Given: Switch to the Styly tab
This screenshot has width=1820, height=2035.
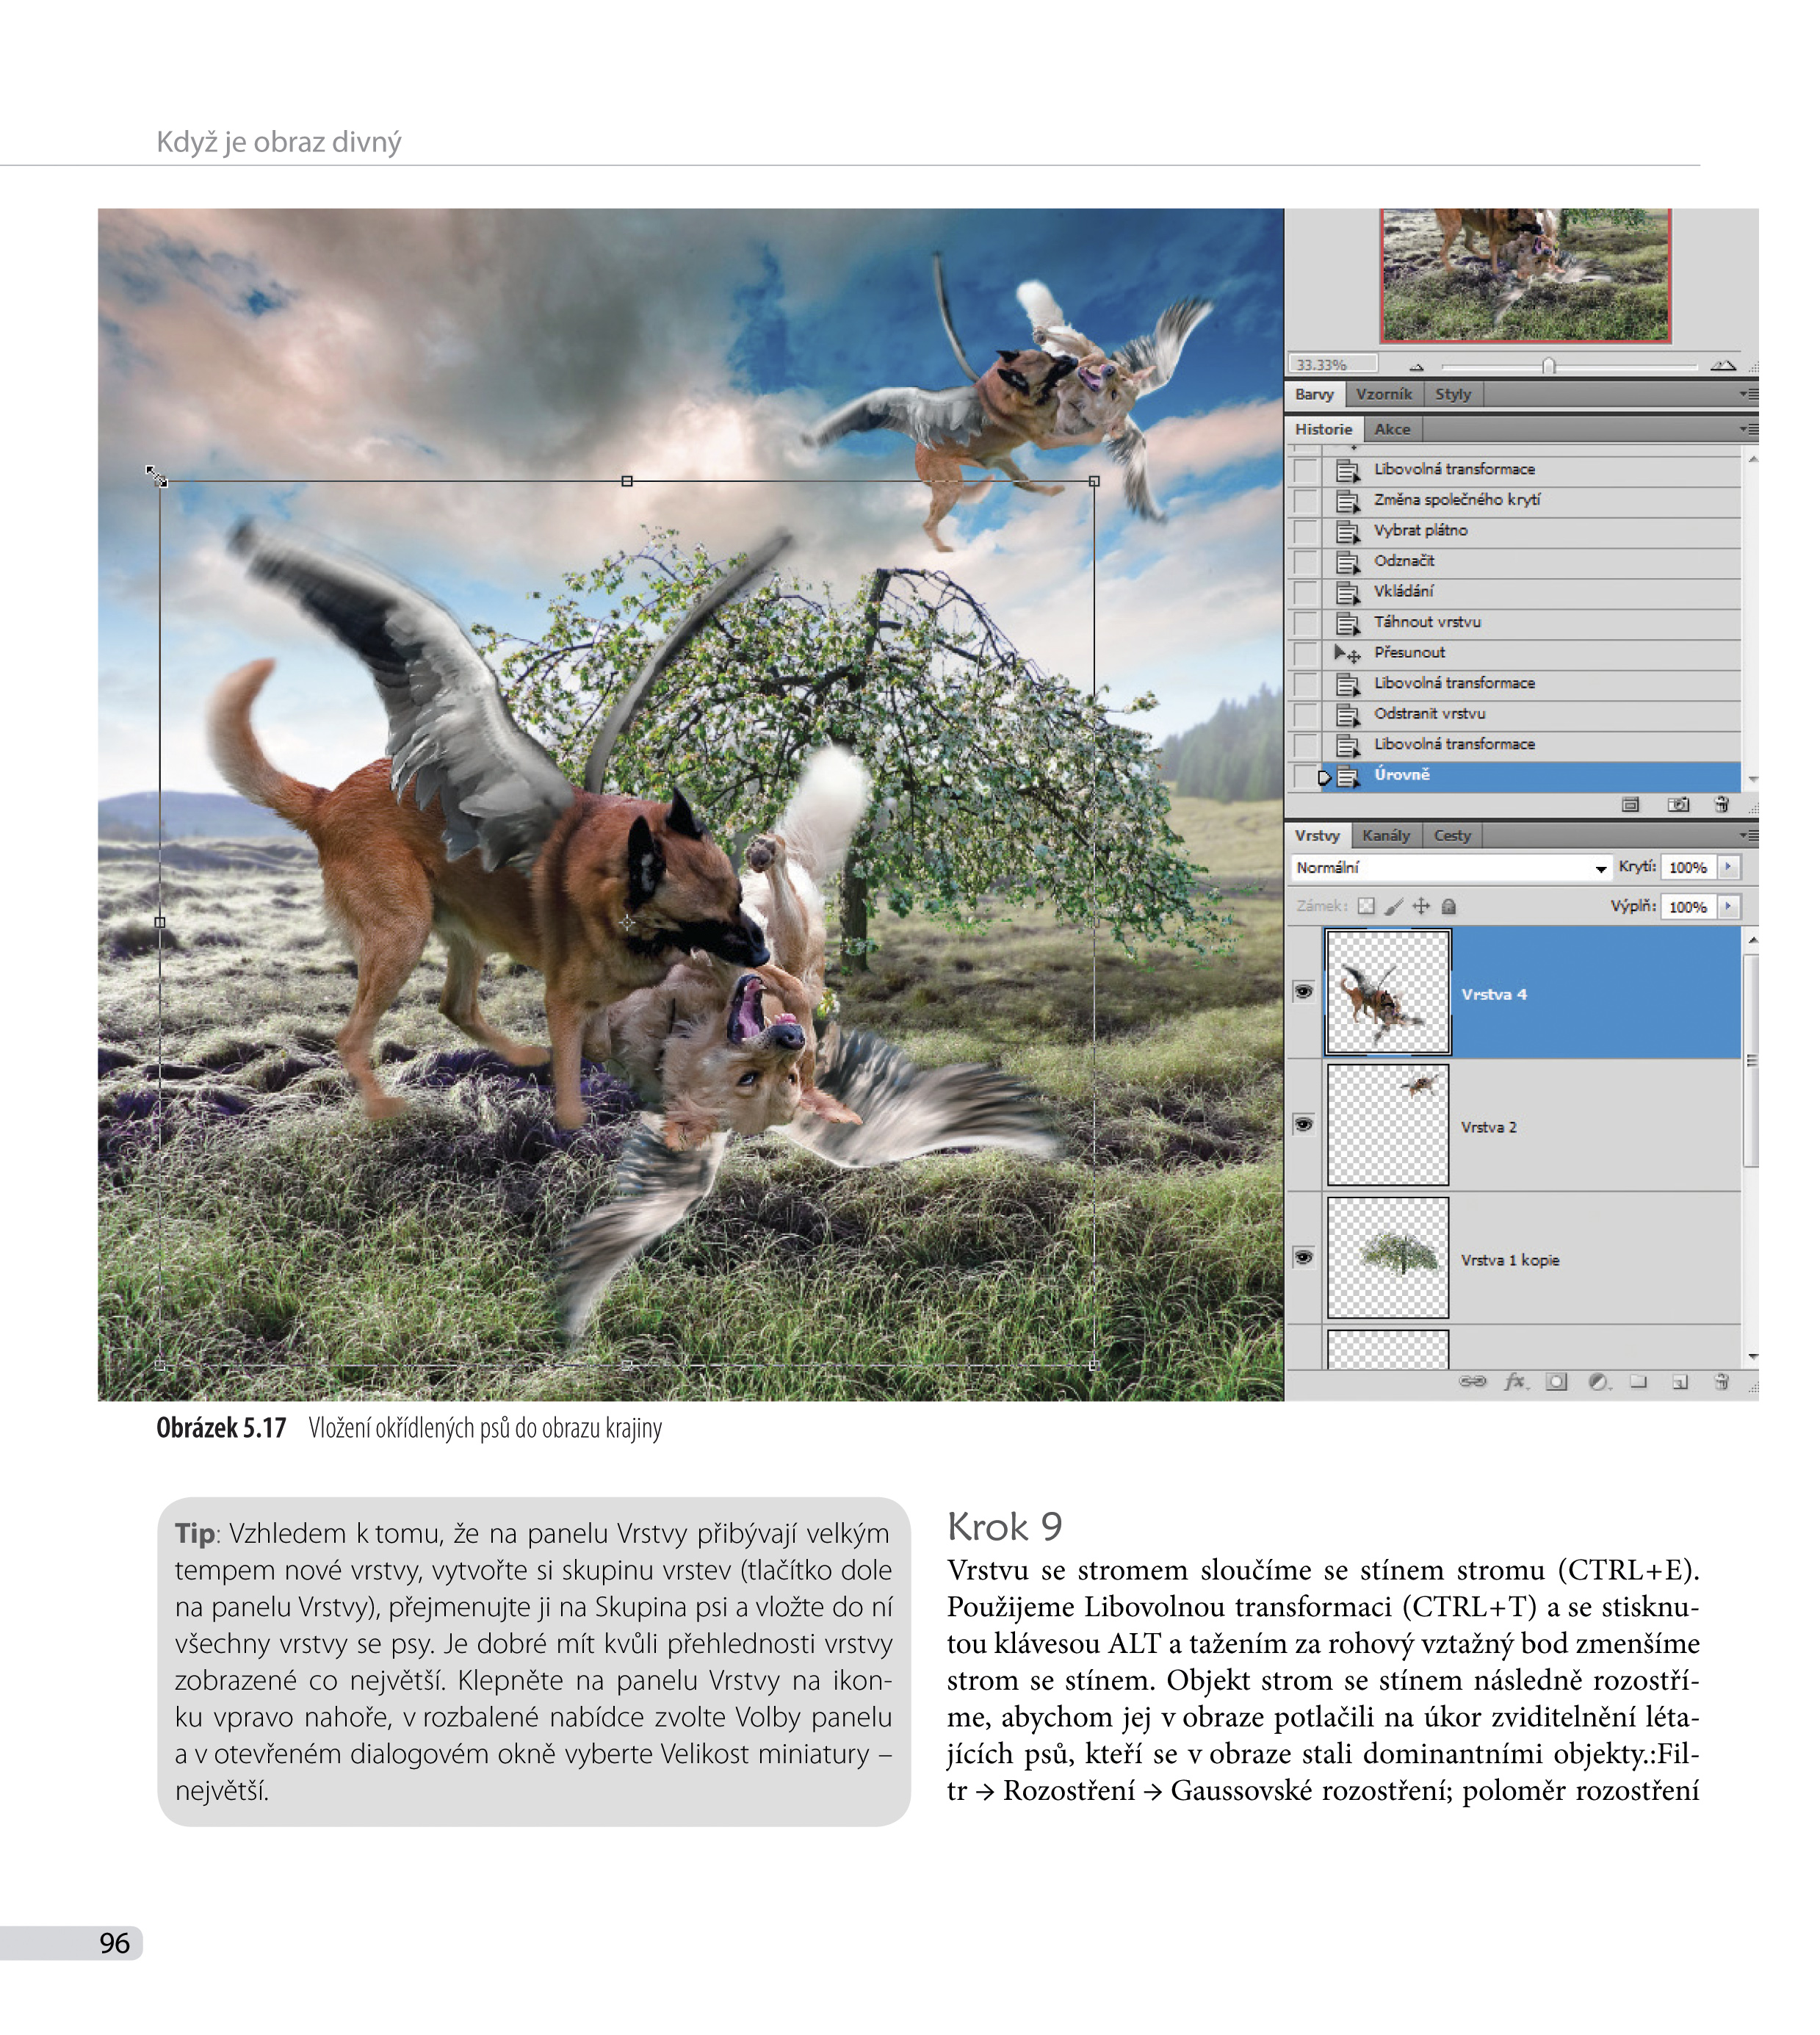Looking at the screenshot, I should [x=1453, y=394].
